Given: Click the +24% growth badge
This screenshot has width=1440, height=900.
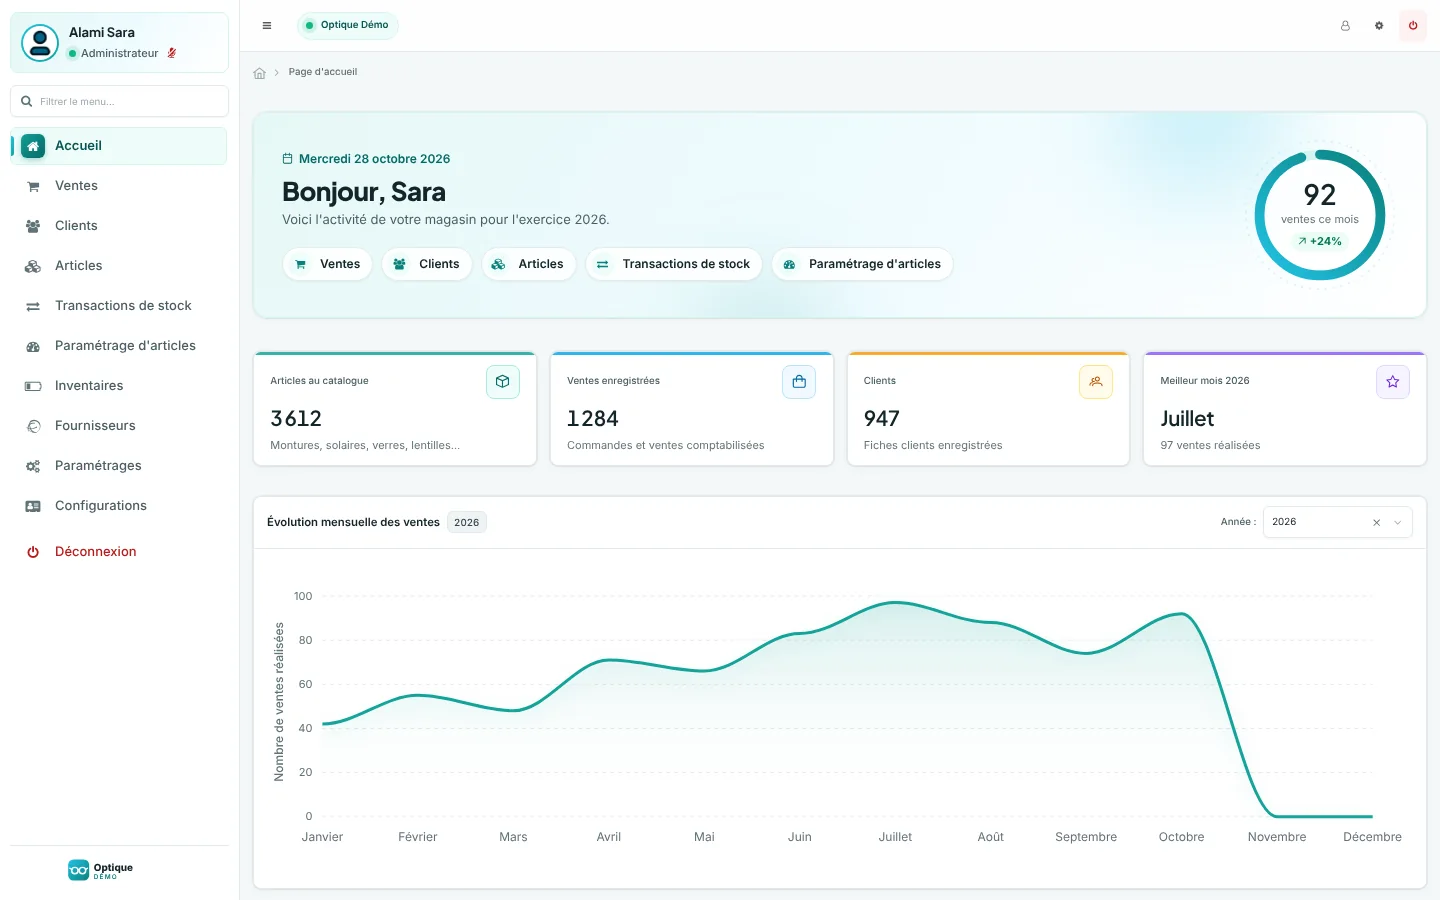Looking at the screenshot, I should pyautogui.click(x=1320, y=241).
